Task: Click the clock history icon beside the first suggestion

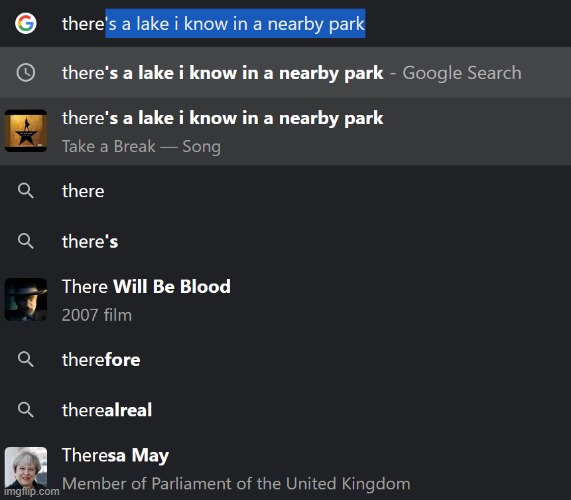Action: pyautogui.click(x=25, y=72)
